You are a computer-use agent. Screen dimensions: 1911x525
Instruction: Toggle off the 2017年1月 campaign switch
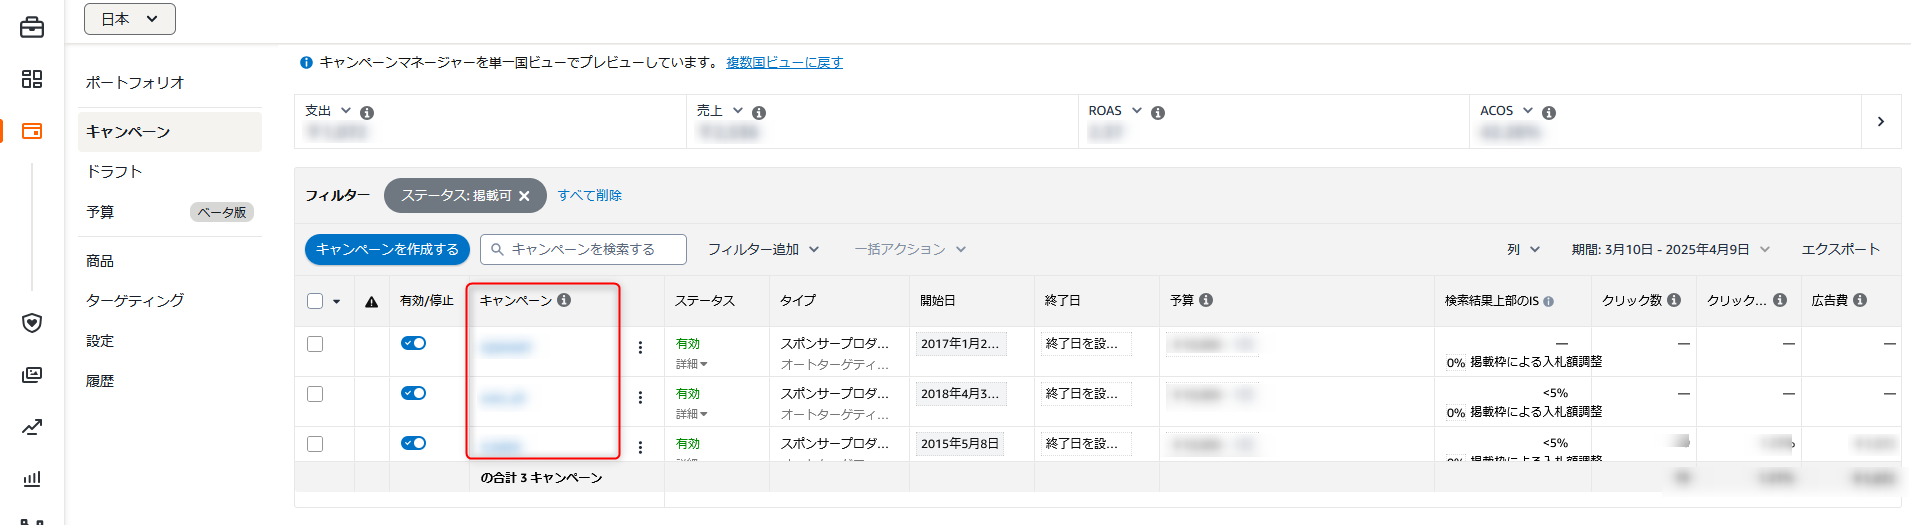coord(414,343)
